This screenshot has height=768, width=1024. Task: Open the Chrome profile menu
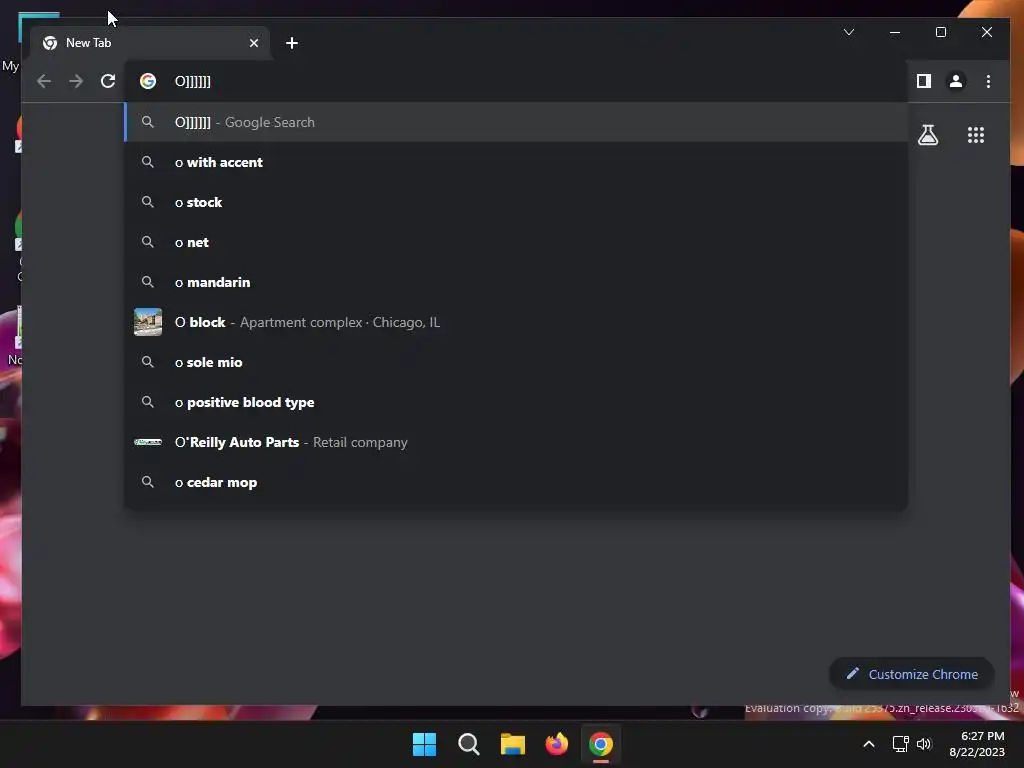pyautogui.click(x=955, y=81)
